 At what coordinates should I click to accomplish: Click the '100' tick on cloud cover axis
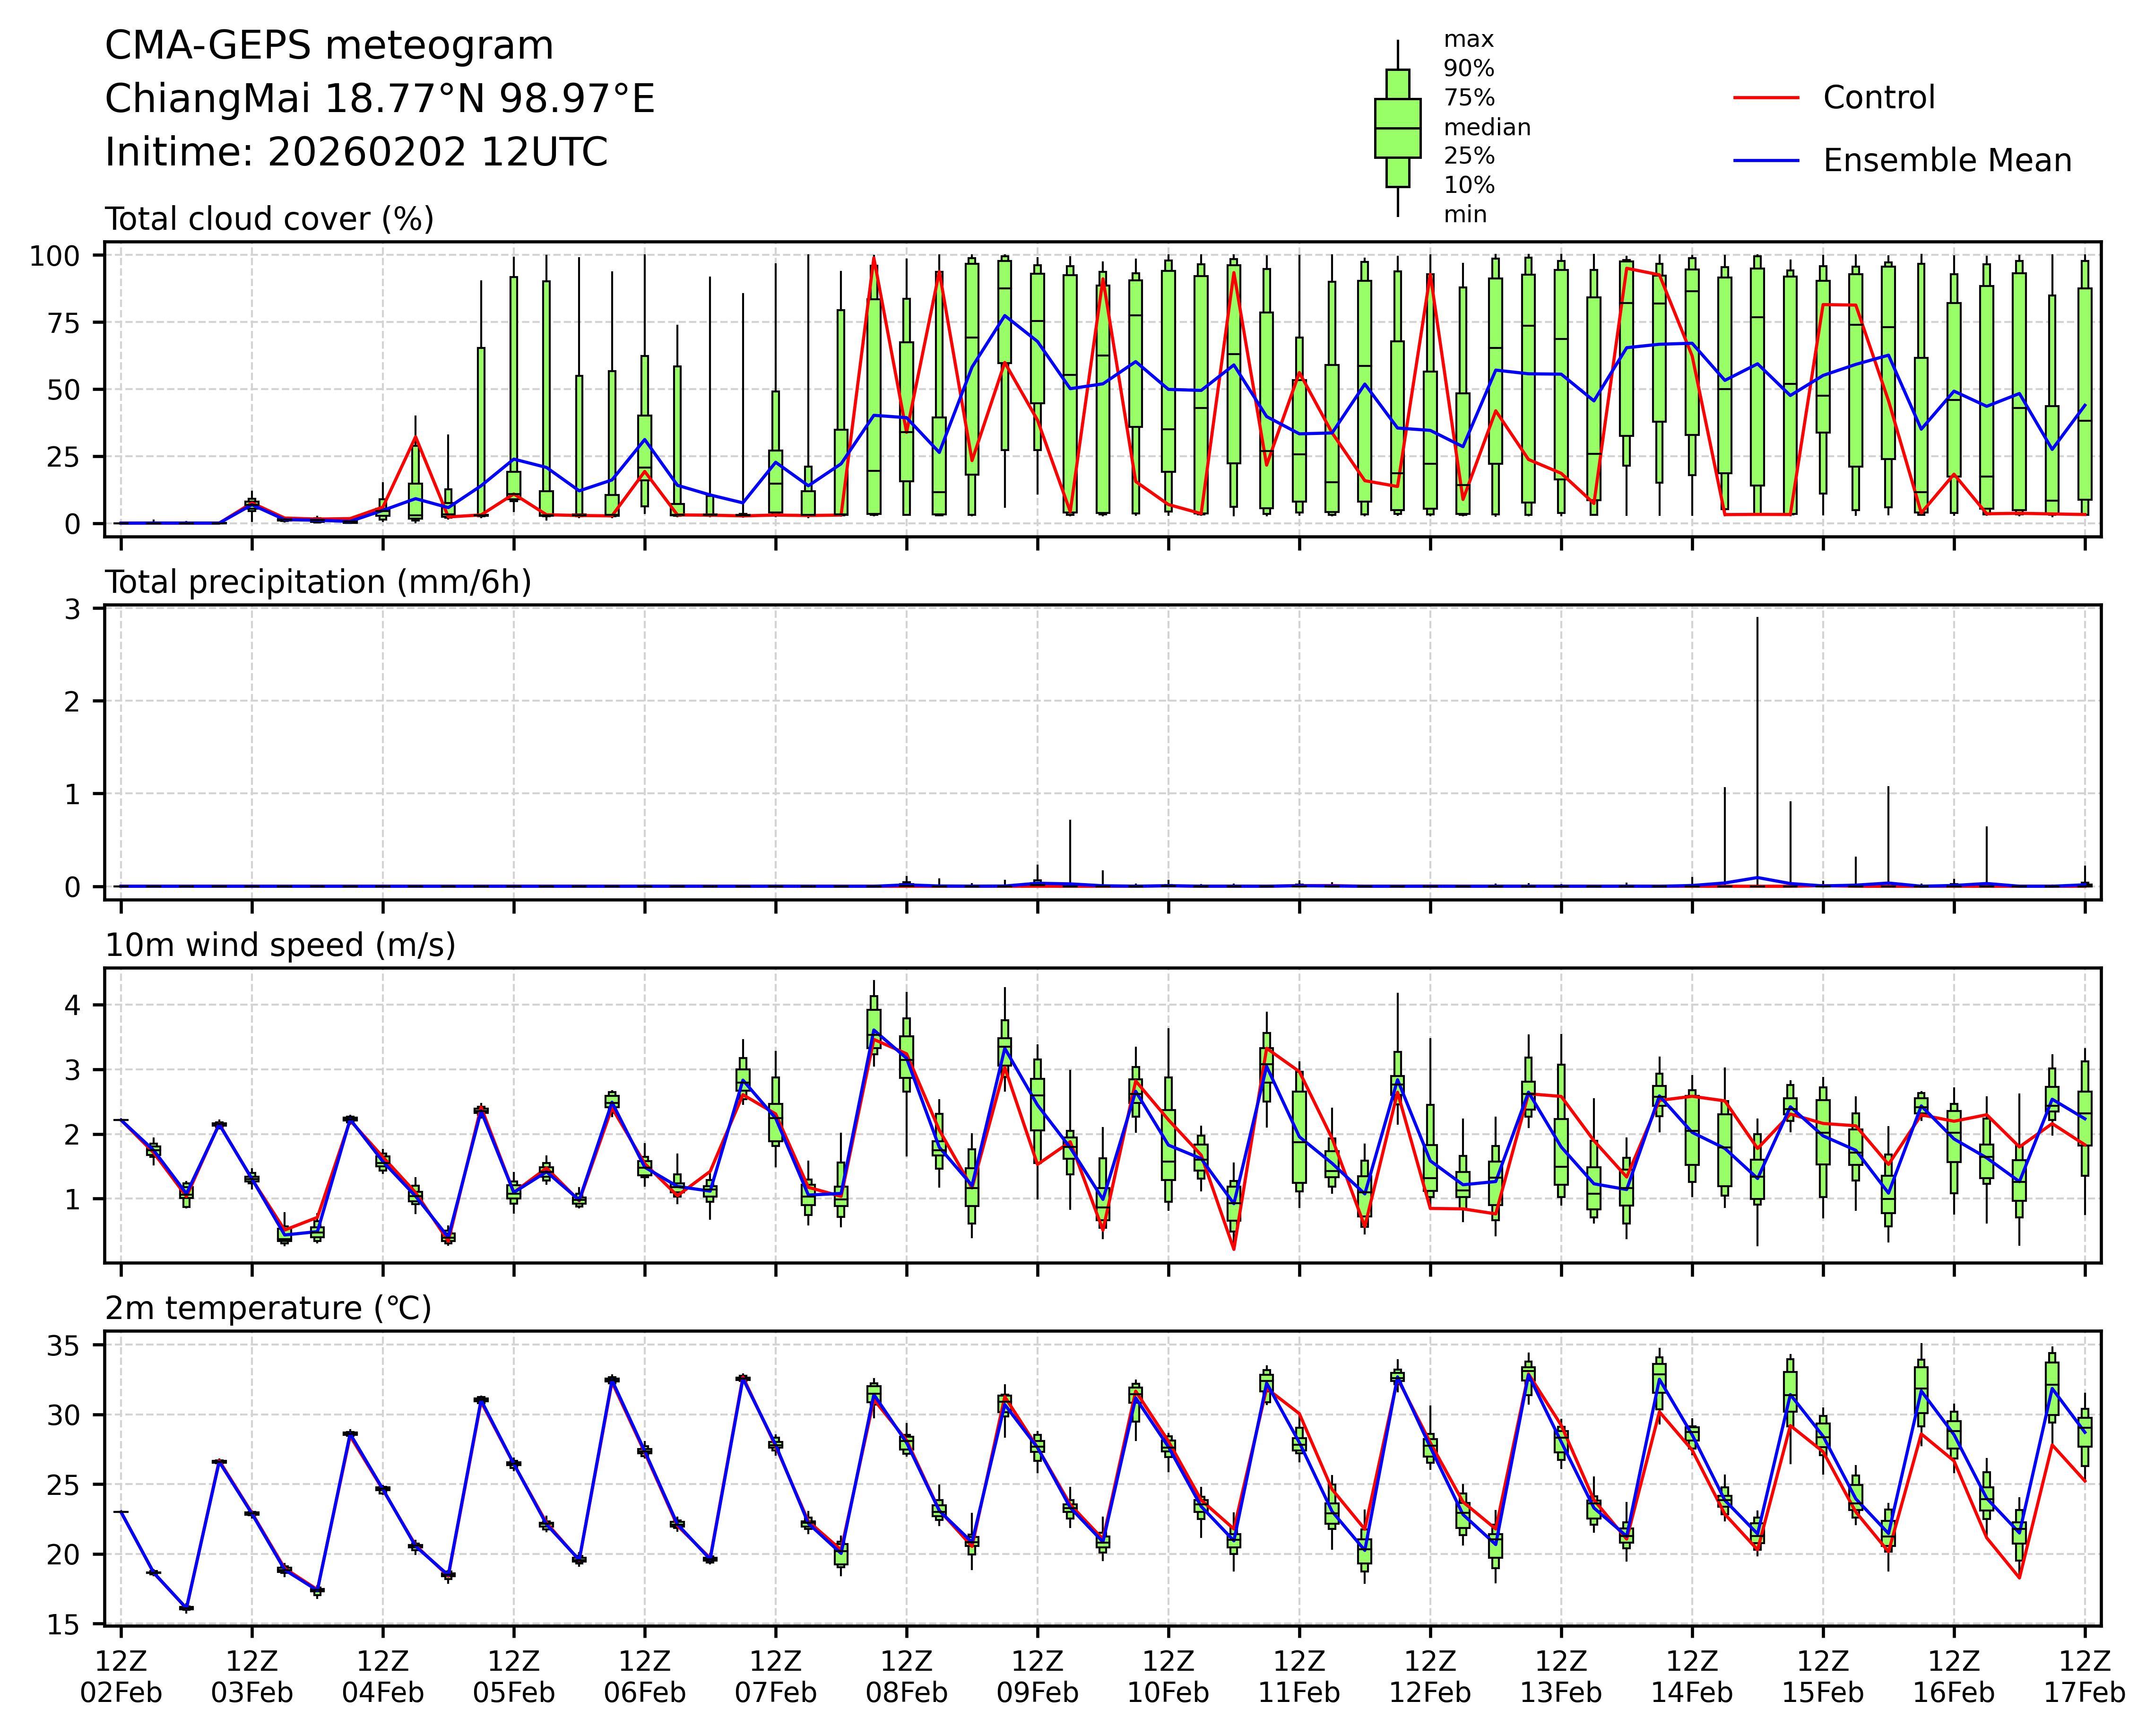tap(54, 256)
